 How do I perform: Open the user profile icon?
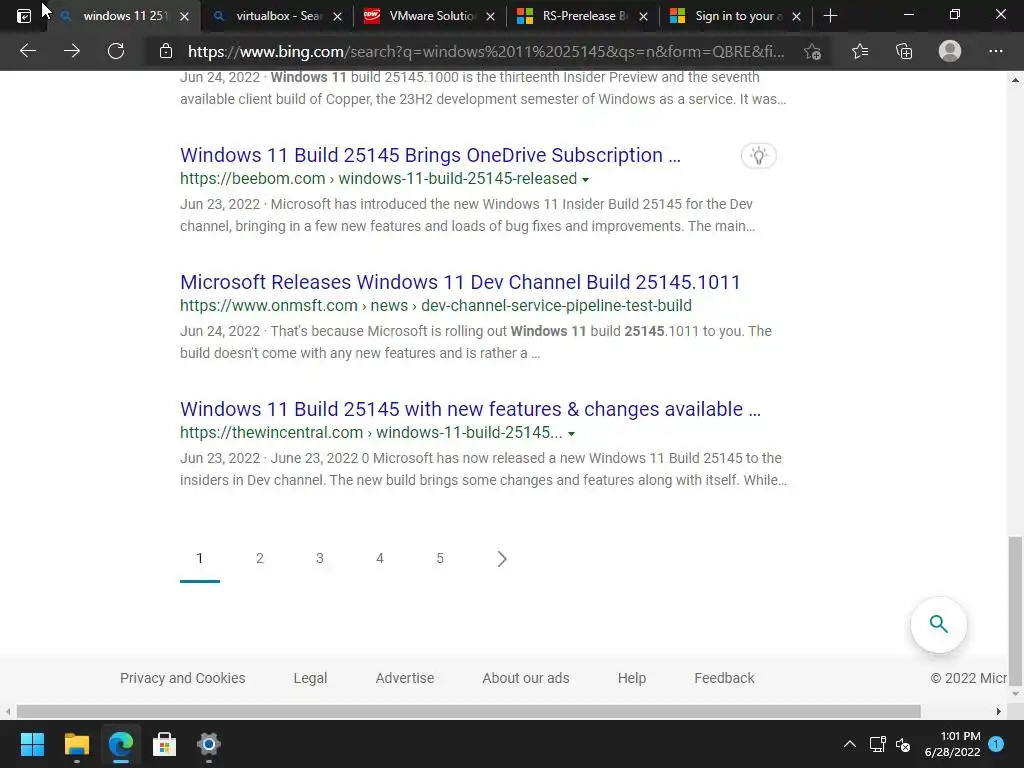(950, 51)
